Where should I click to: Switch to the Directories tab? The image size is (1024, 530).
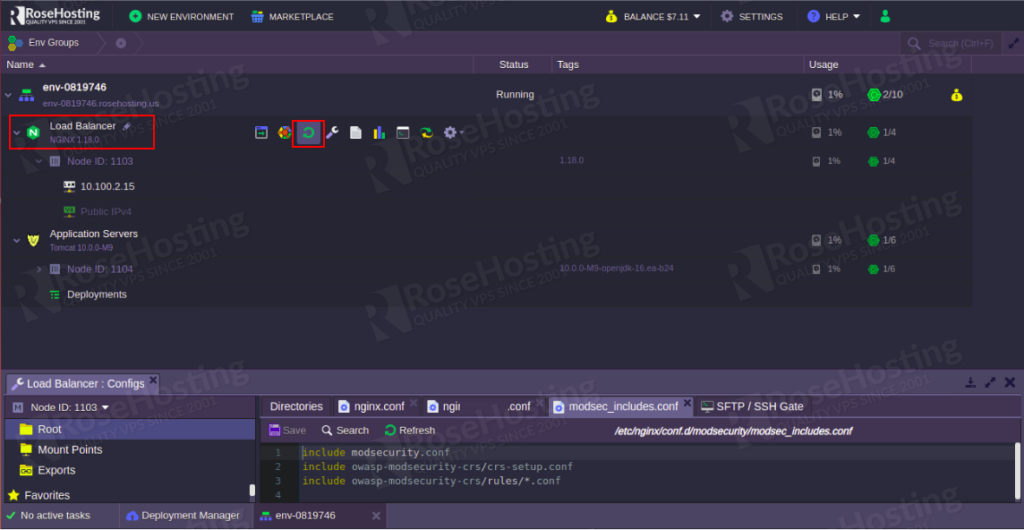point(296,406)
